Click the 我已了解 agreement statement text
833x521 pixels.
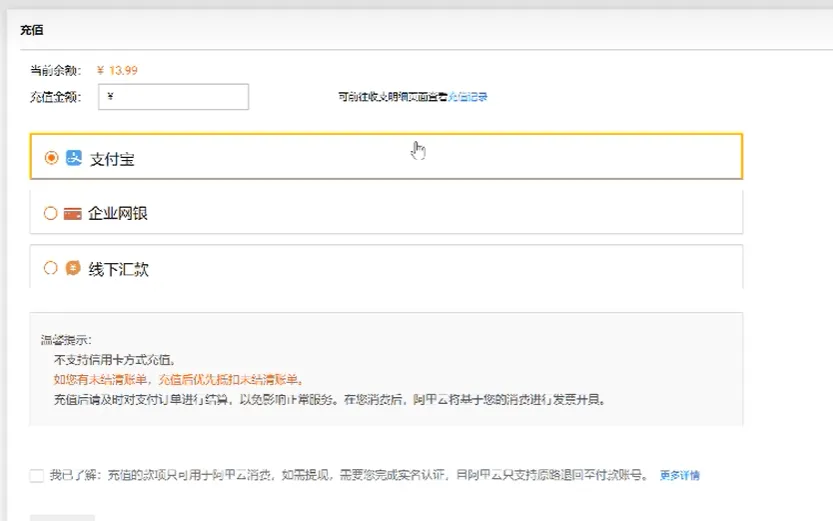pos(350,475)
